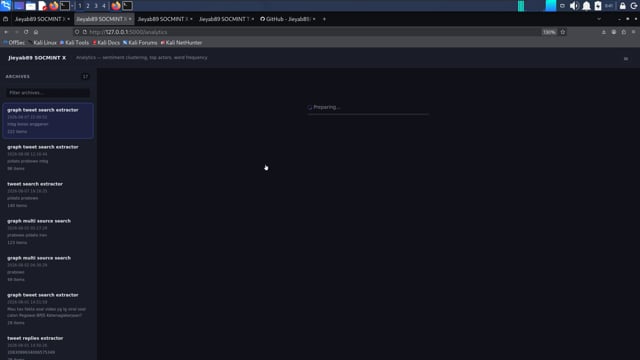This screenshot has height=360, width=640.
Task: Focus the running terminal window in taskbar
Action: (x=127, y=6)
